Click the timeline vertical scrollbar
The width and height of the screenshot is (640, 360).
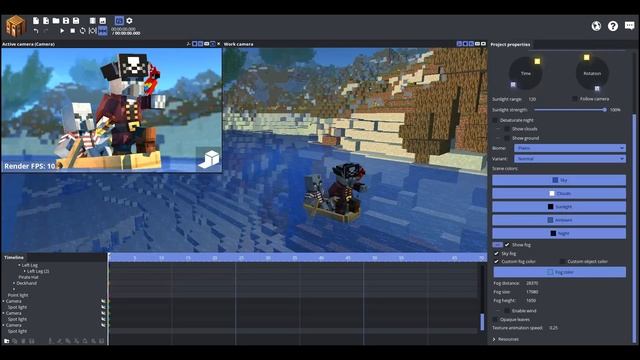pos(482,322)
